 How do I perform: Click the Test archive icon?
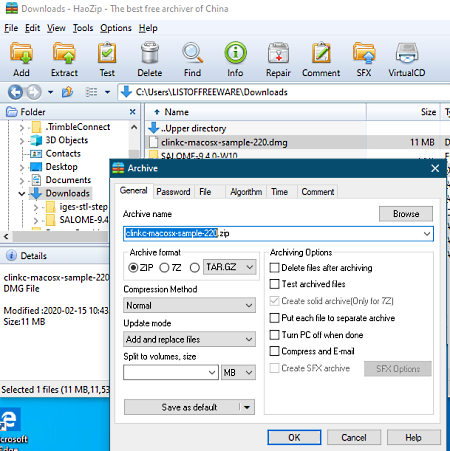tap(107, 53)
